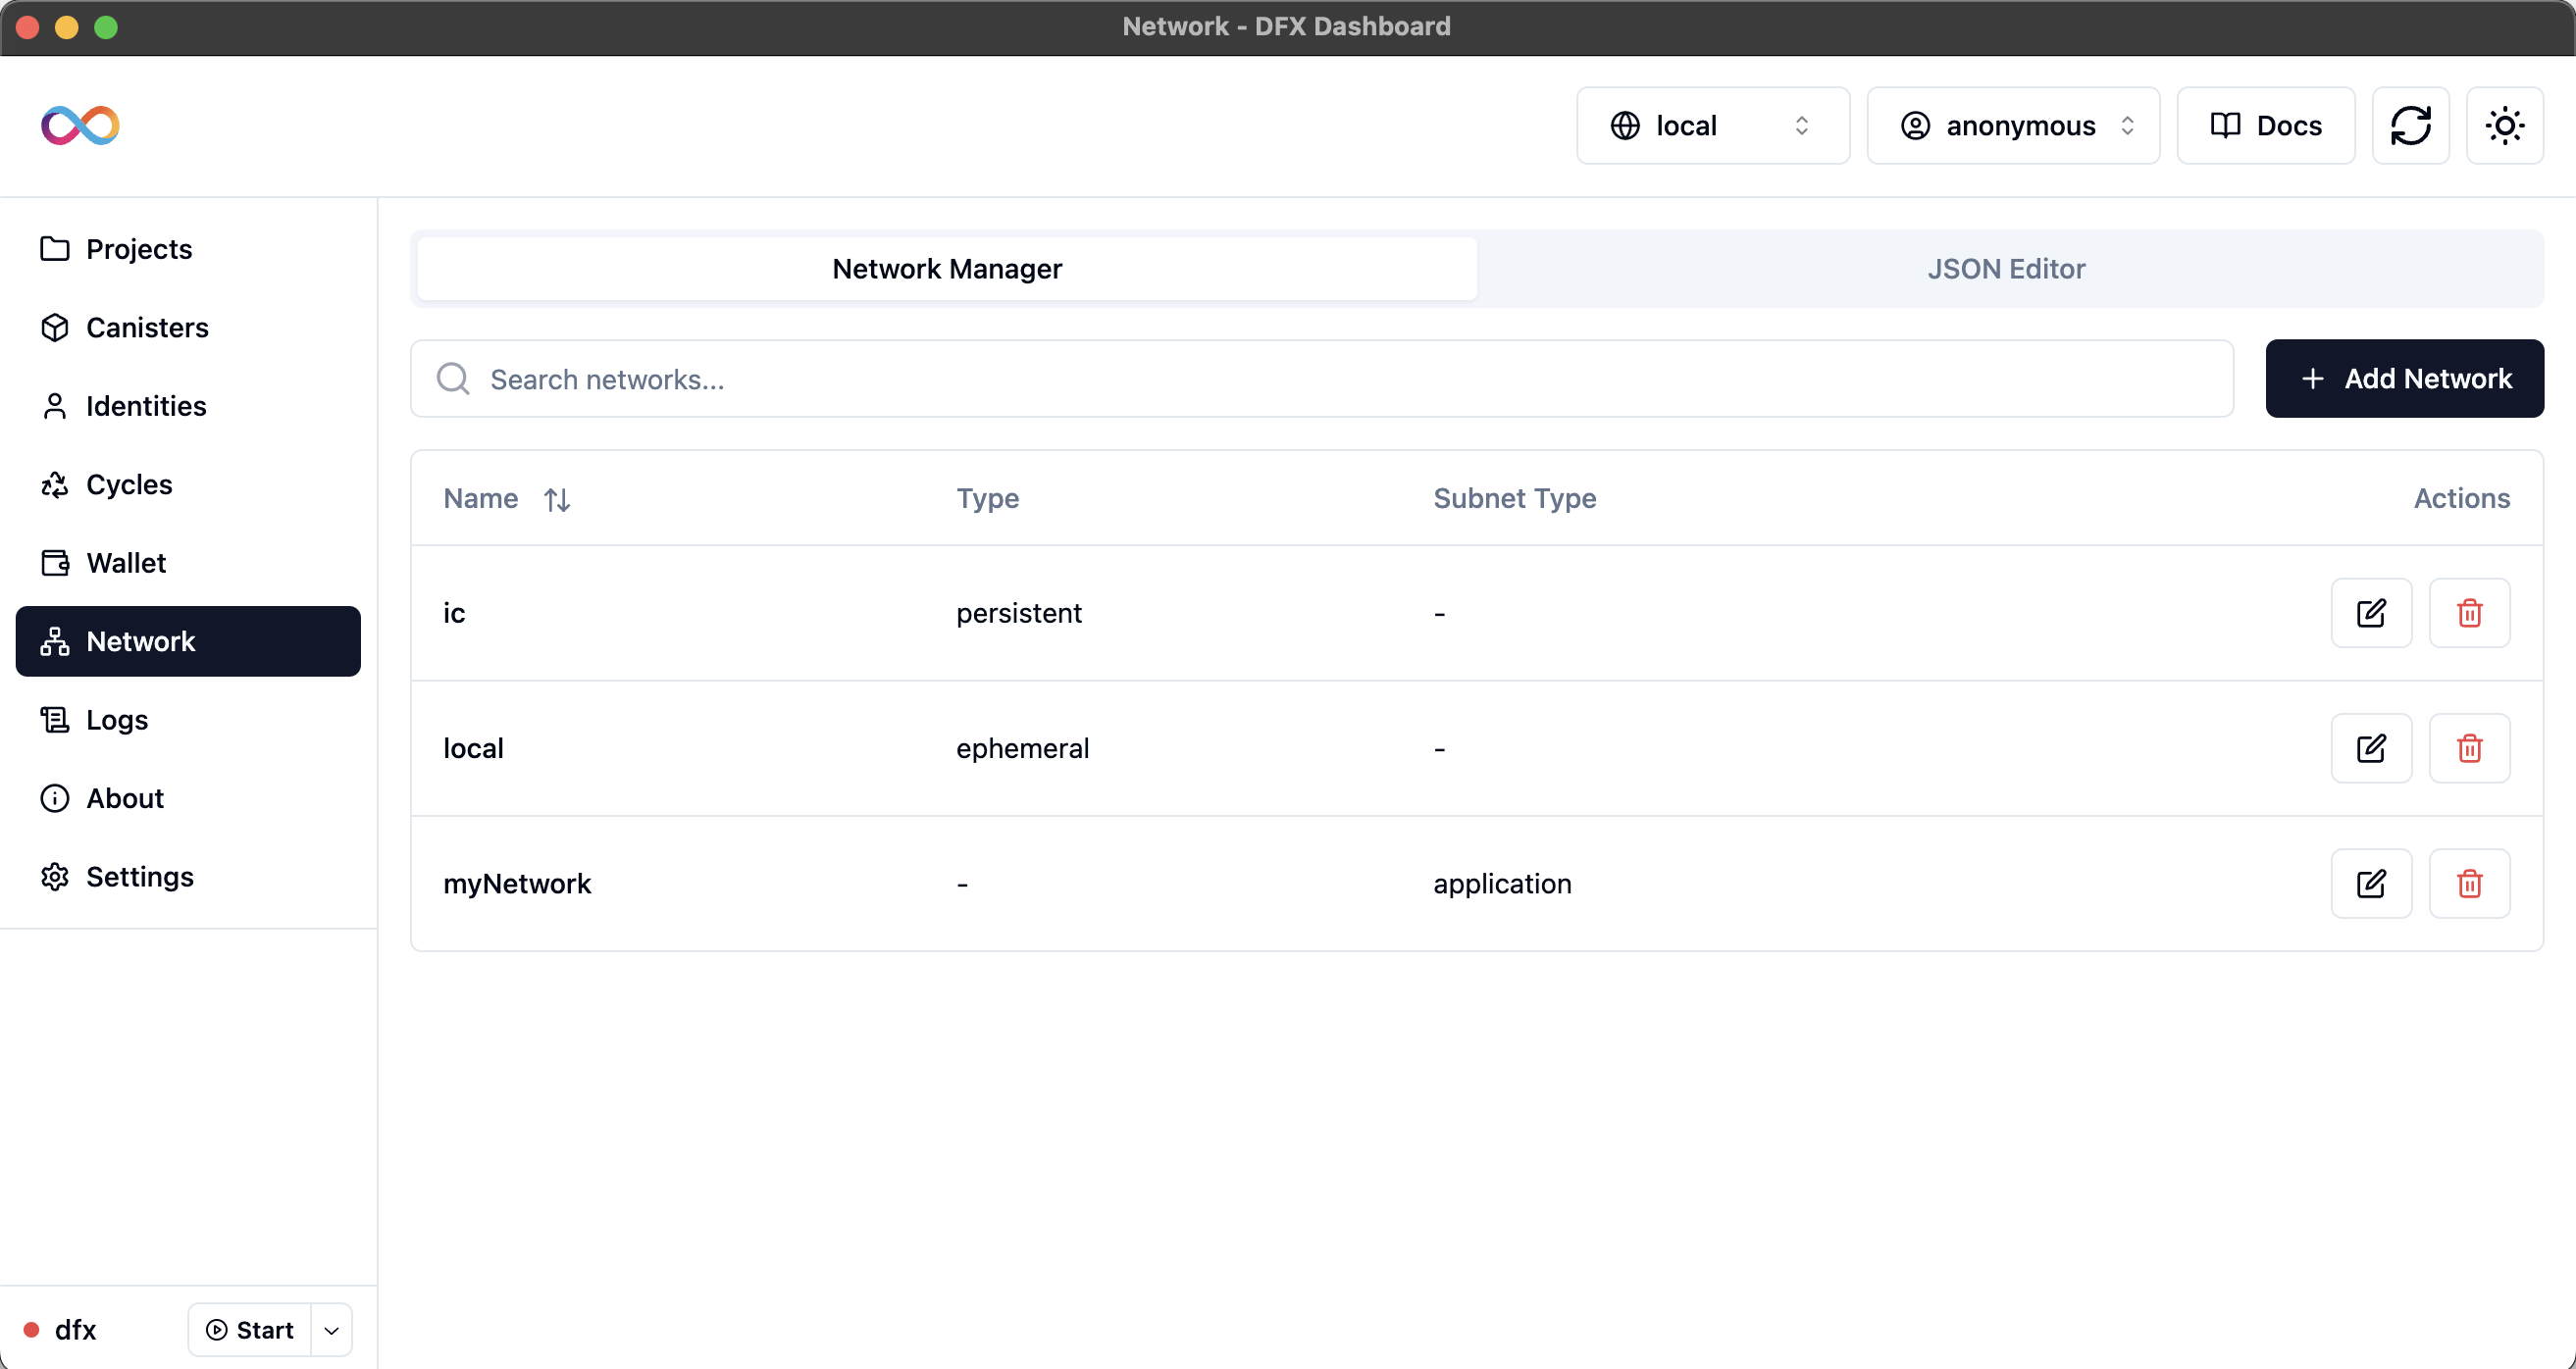Toggle sort order on the Name column

click(x=557, y=498)
